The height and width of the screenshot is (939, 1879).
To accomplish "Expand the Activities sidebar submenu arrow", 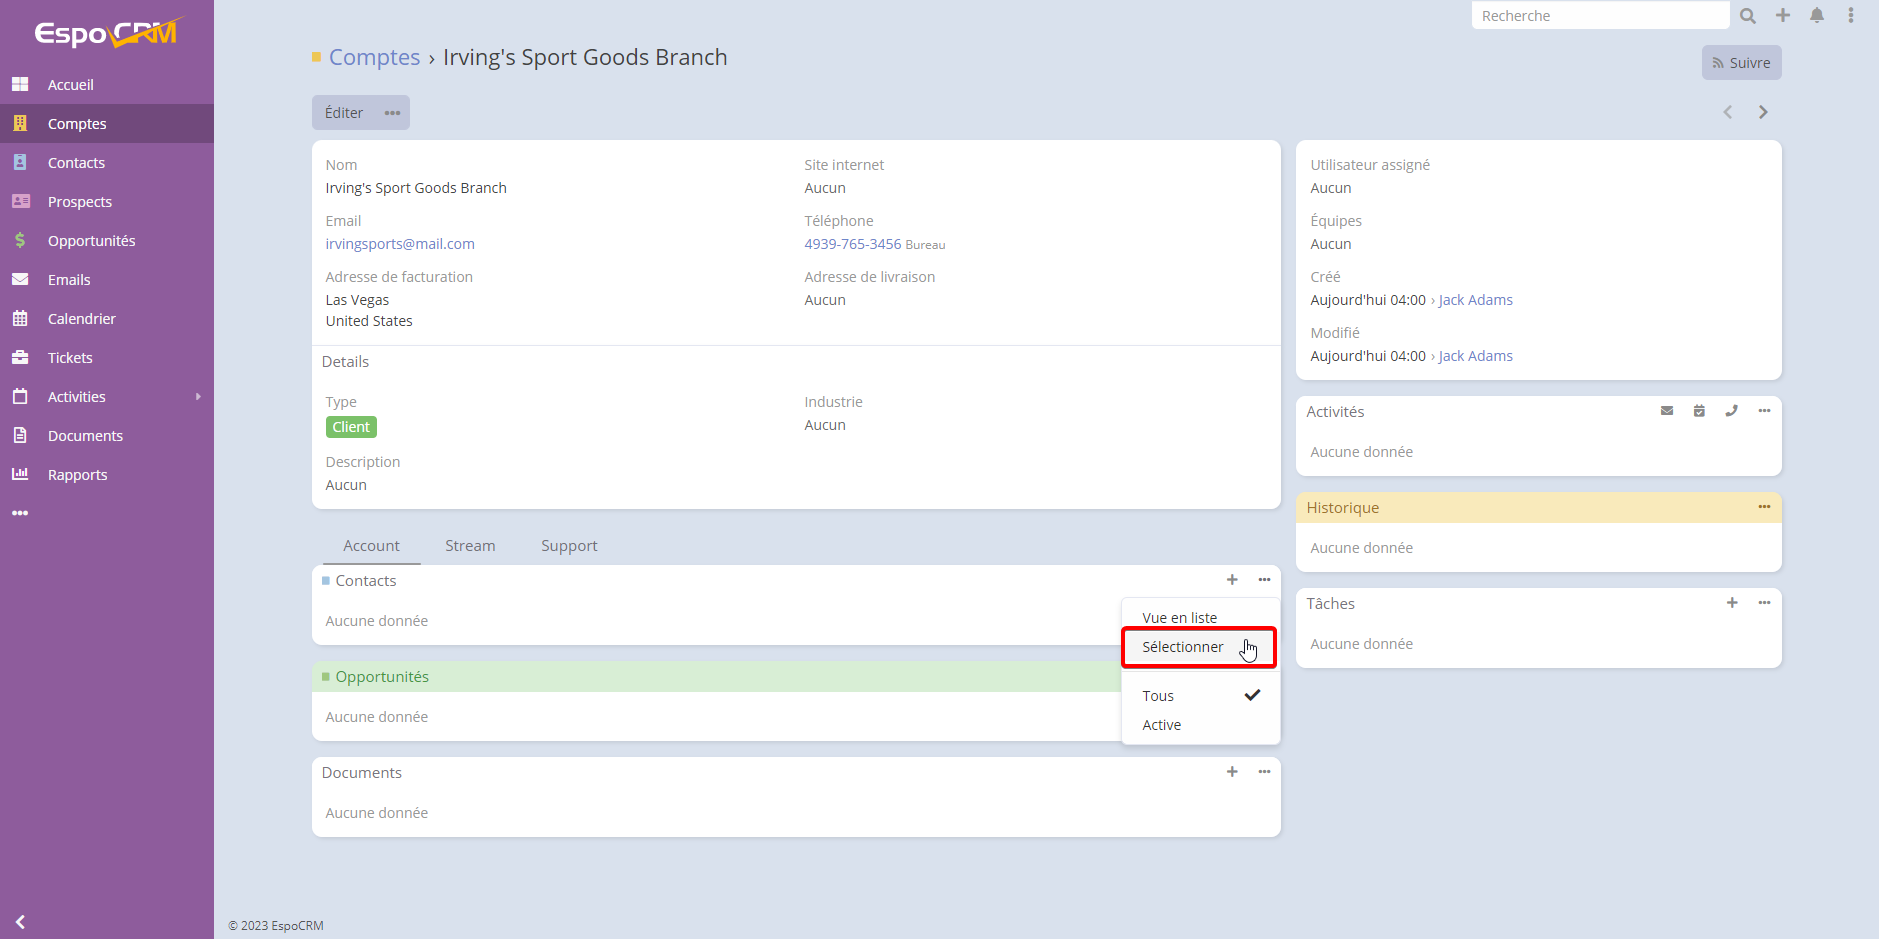I will pos(198,397).
